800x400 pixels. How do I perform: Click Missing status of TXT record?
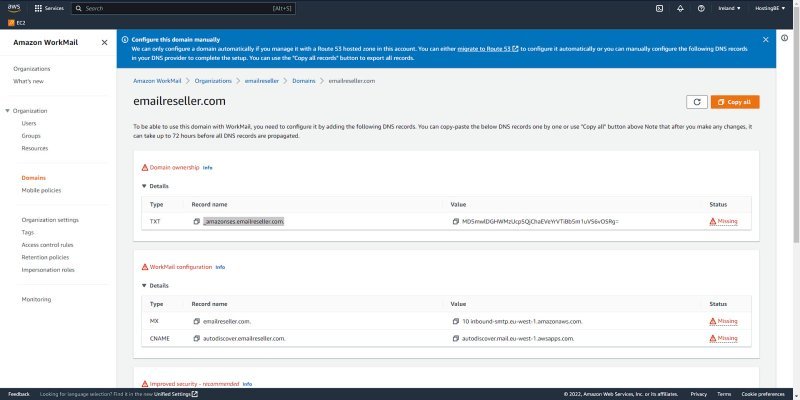click(x=723, y=222)
